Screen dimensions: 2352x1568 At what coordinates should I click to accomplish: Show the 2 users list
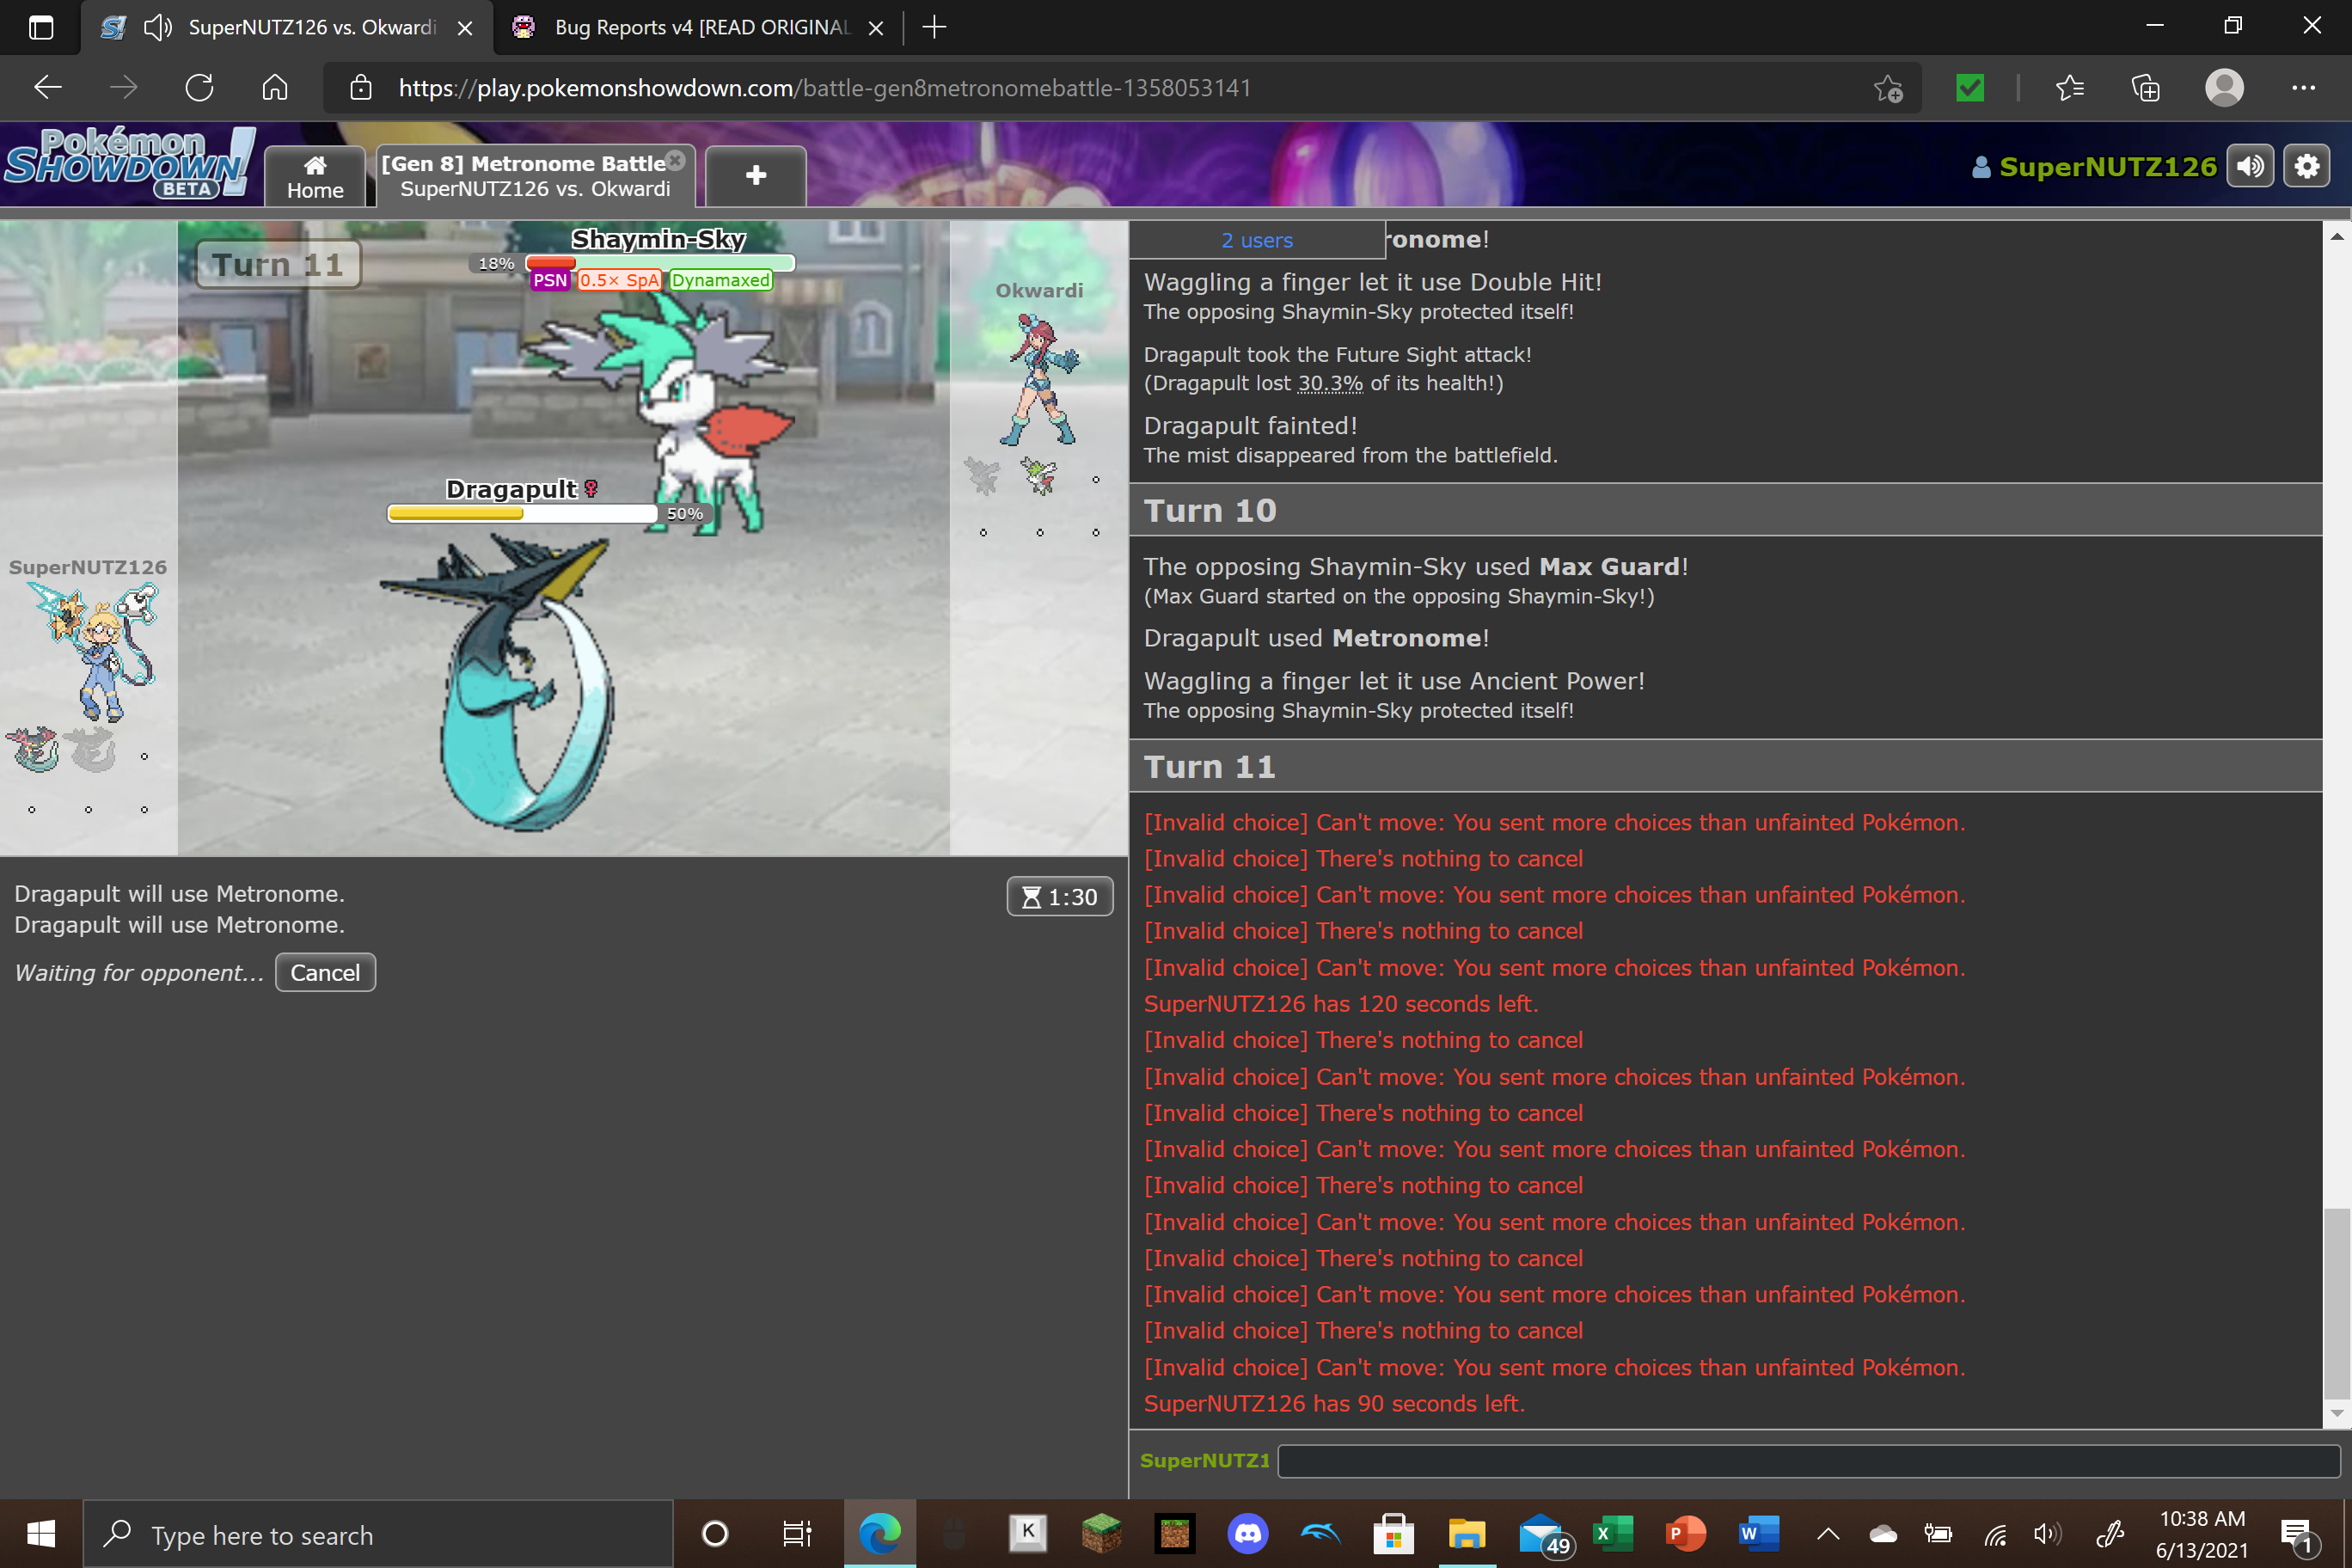[1256, 240]
